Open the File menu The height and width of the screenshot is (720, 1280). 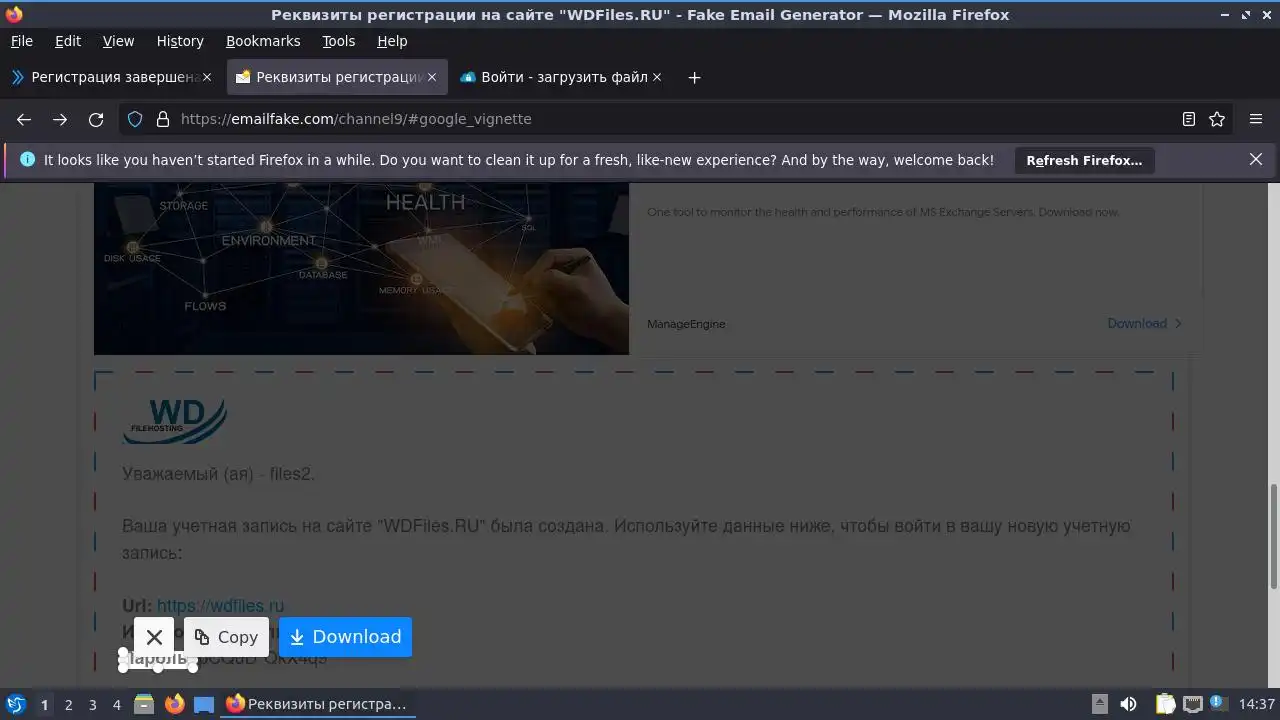point(21,41)
